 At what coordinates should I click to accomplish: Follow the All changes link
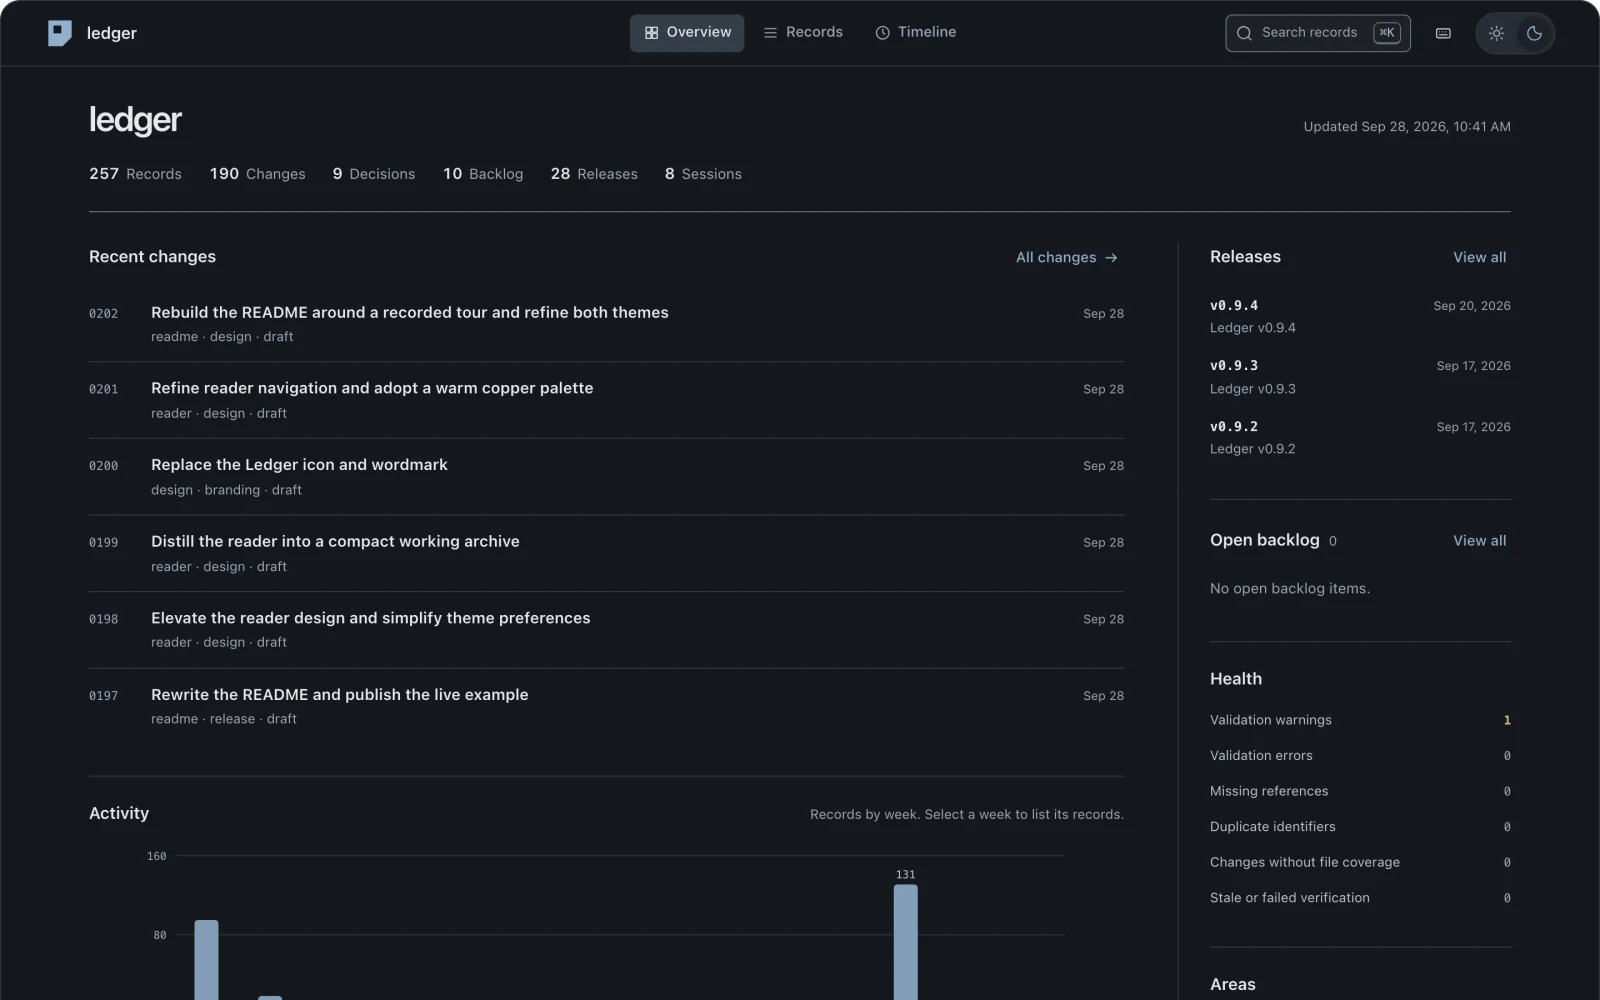tap(1067, 257)
